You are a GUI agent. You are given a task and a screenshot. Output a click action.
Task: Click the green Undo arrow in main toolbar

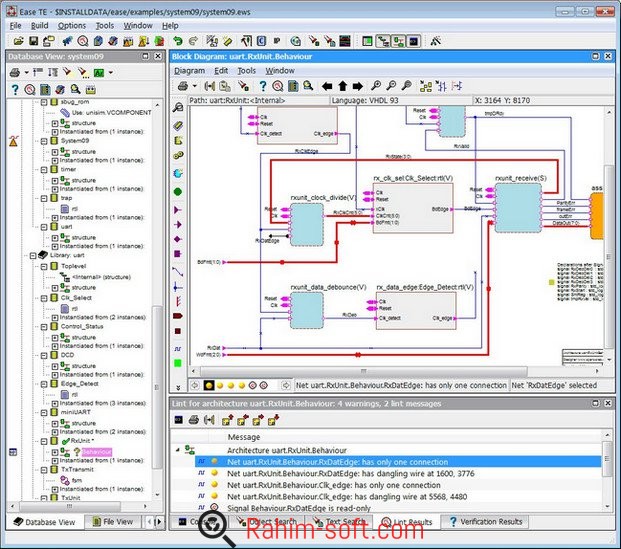tap(177, 41)
